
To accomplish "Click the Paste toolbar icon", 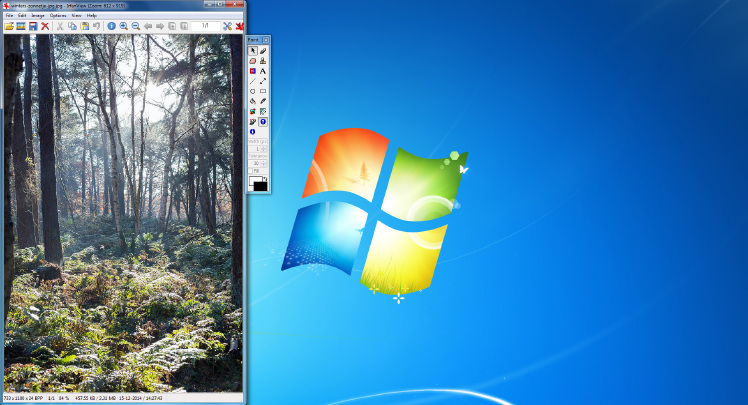I will click(x=84, y=26).
